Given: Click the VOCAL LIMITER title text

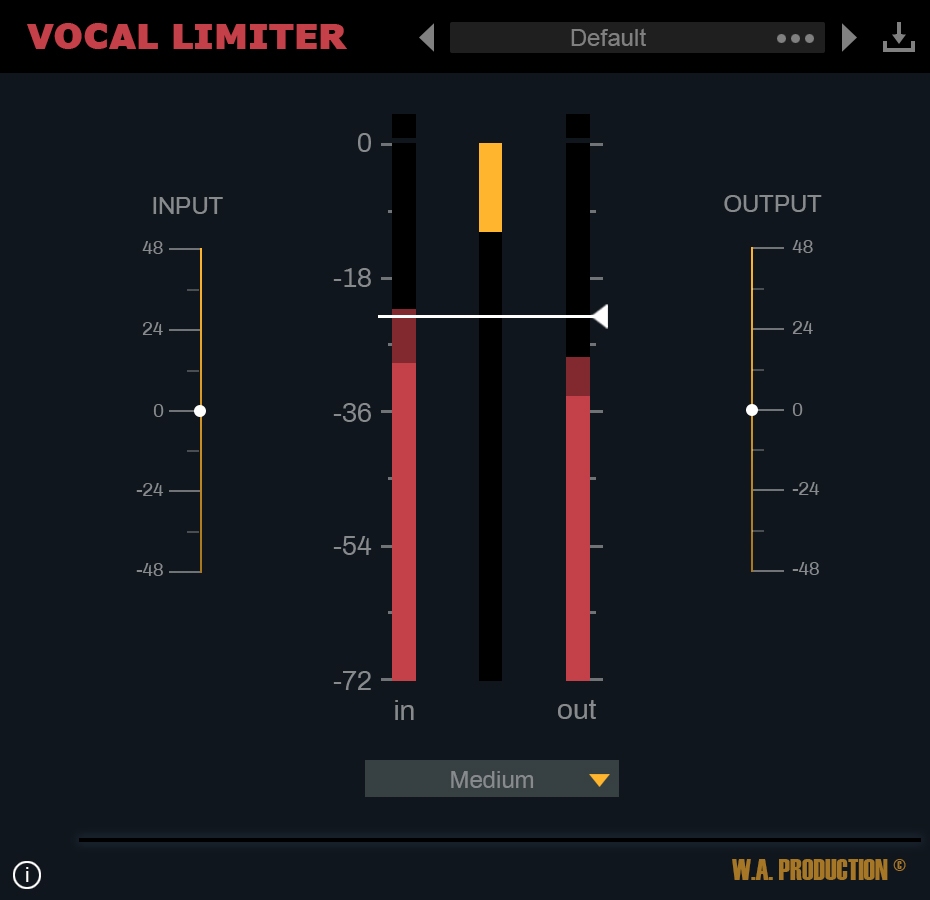Looking at the screenshot, I should pos(188,37).
